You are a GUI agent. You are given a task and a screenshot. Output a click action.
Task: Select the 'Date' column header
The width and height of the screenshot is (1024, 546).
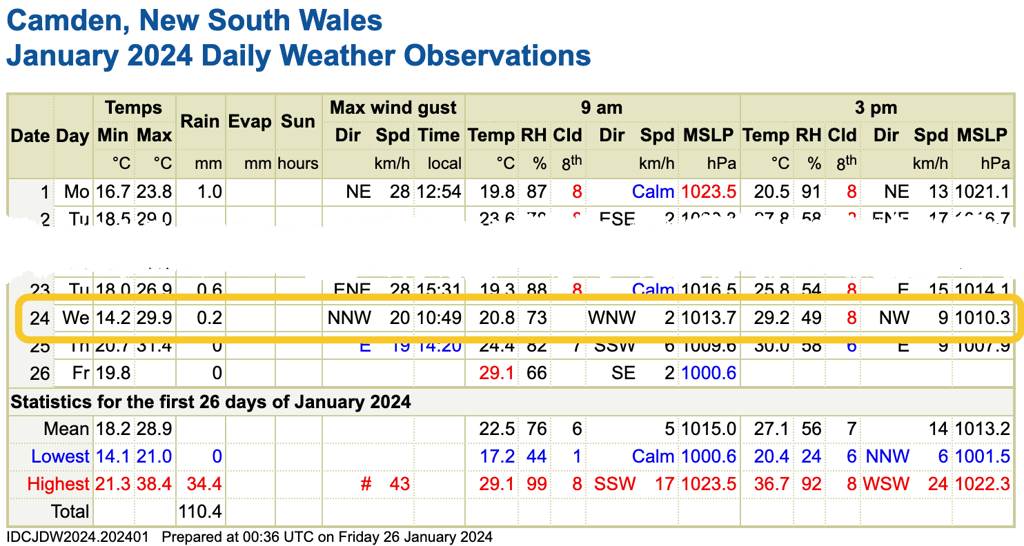point(30,136)
